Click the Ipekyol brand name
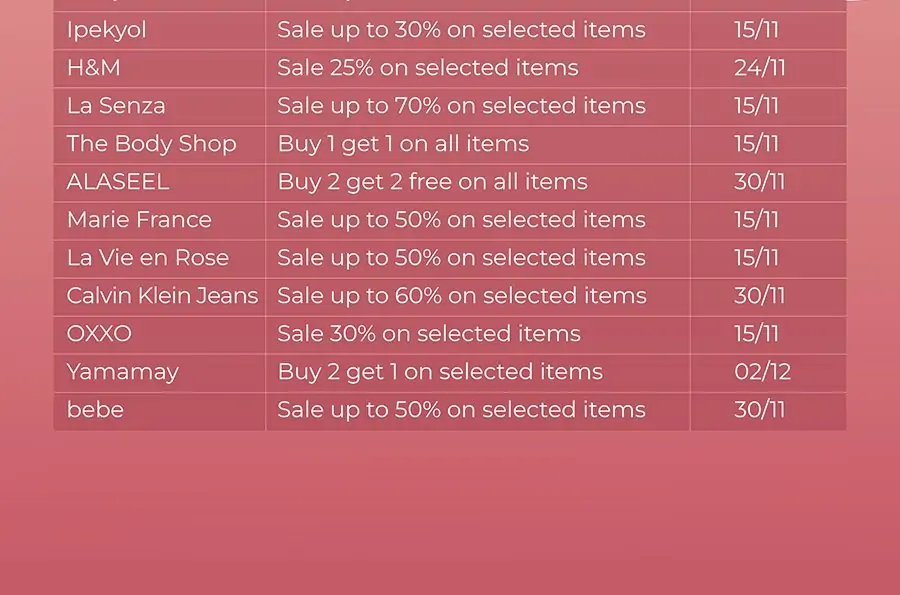The height and width of the screenshot is (595, 900). (106, 30)
